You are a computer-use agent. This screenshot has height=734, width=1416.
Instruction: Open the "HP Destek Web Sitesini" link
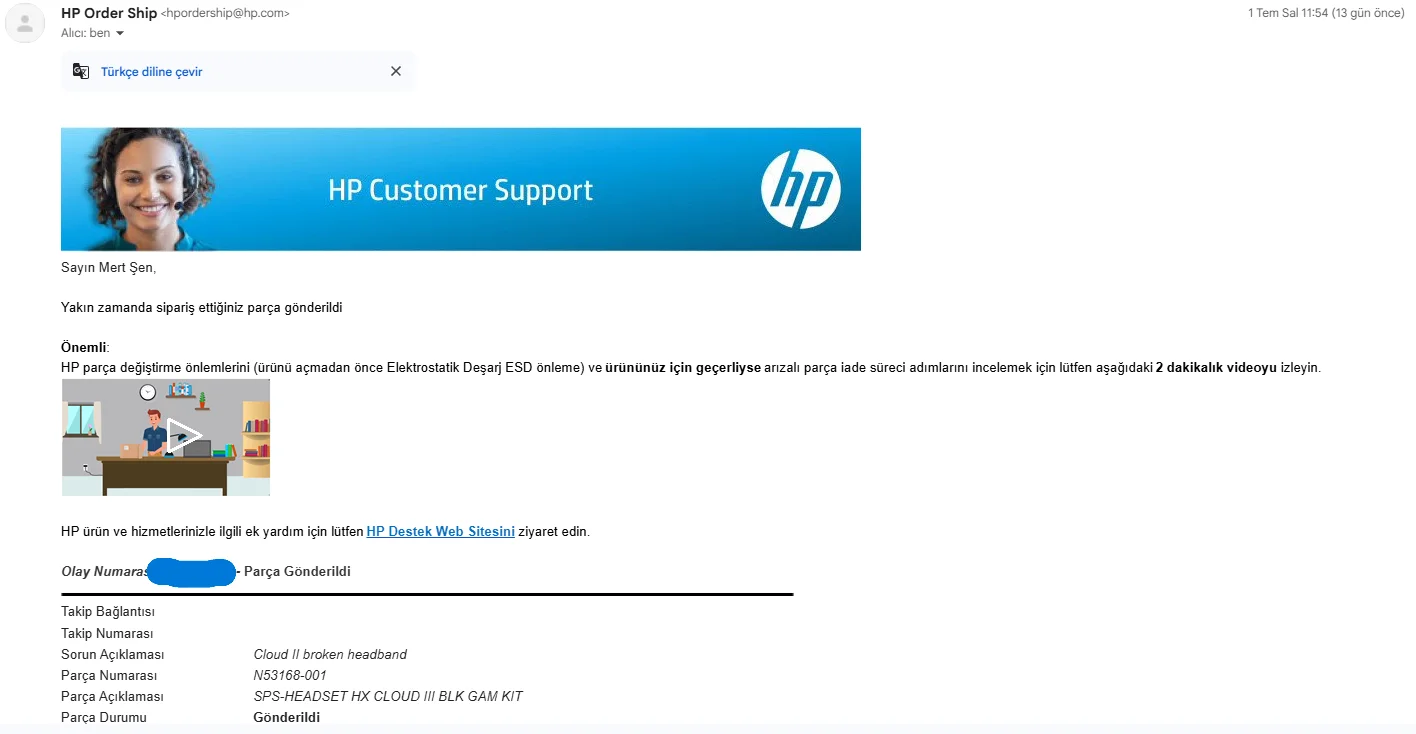(440, 532)
